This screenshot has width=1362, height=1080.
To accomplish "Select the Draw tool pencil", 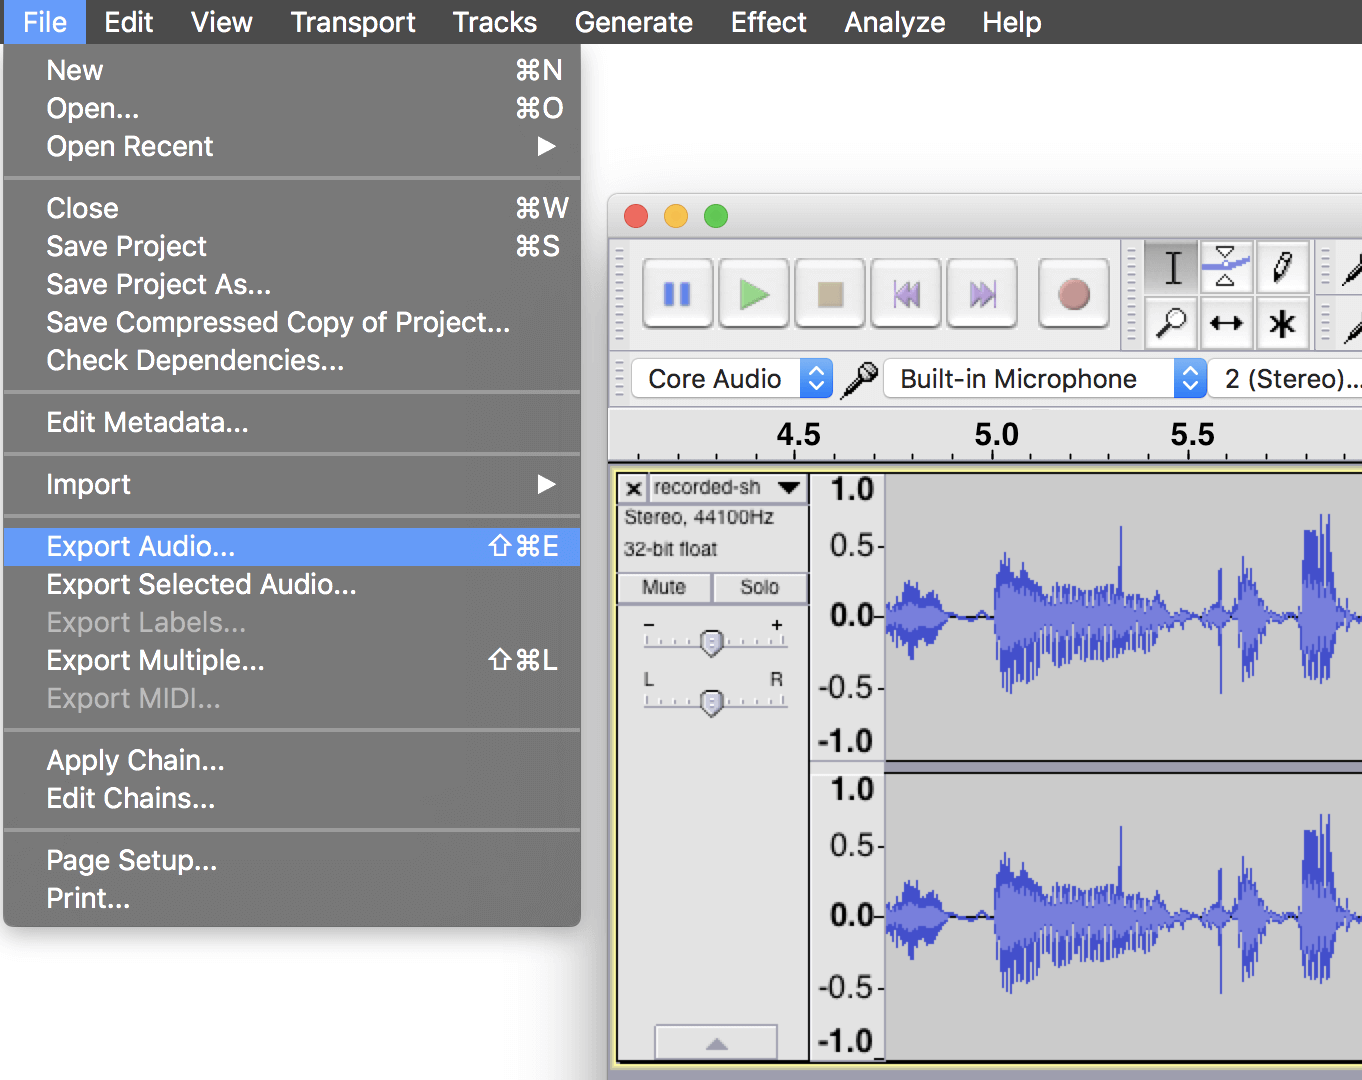I will (x=1283, y=267).
